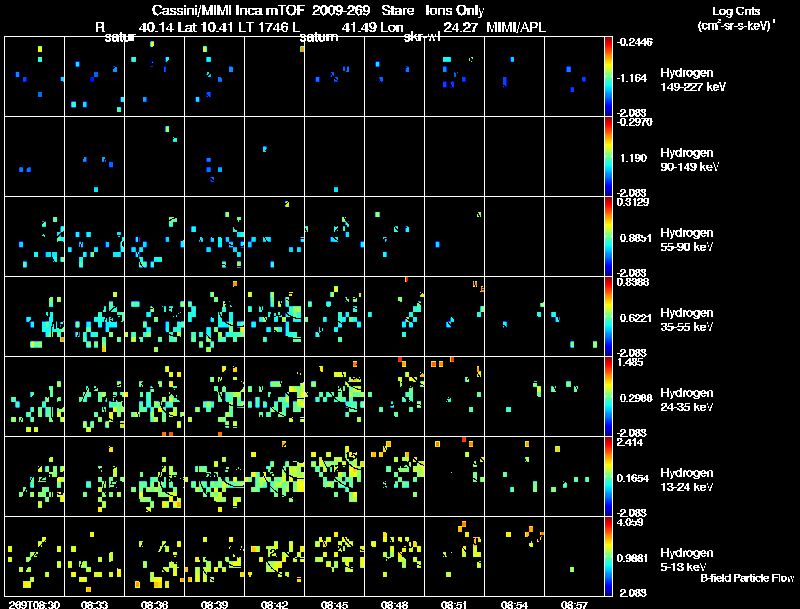Click the Hydrogen 55-90 keV row label

(x=687, y=240)
